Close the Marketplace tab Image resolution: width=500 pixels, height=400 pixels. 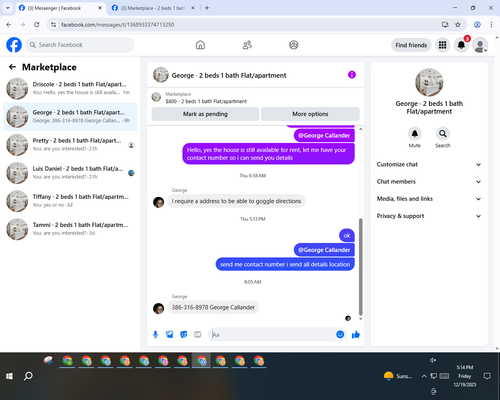coord(193,8)
